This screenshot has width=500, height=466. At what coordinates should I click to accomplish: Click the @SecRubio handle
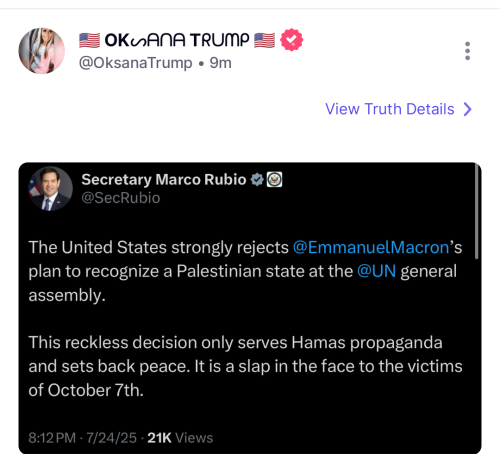pyautogui.click(x=121, y=198)
